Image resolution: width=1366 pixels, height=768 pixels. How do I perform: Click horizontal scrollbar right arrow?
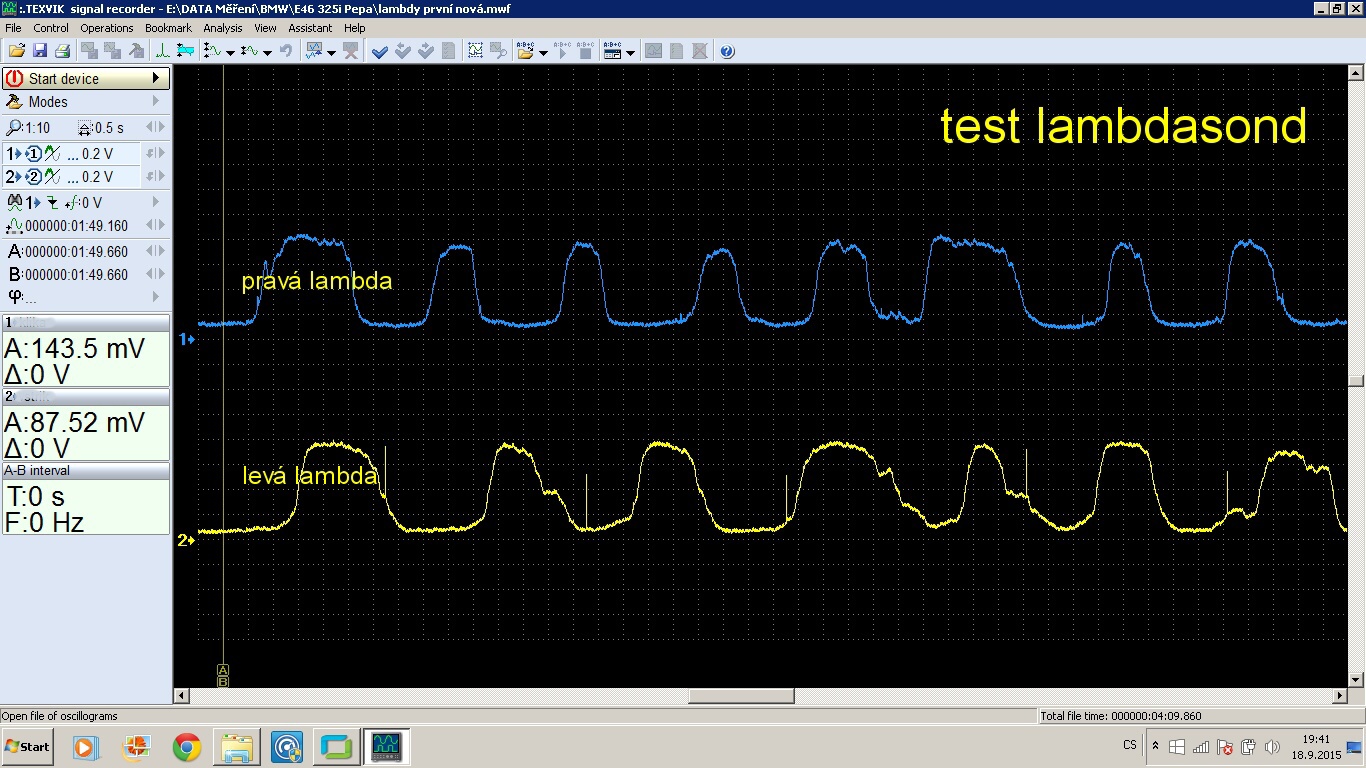tap(1341, 696)
